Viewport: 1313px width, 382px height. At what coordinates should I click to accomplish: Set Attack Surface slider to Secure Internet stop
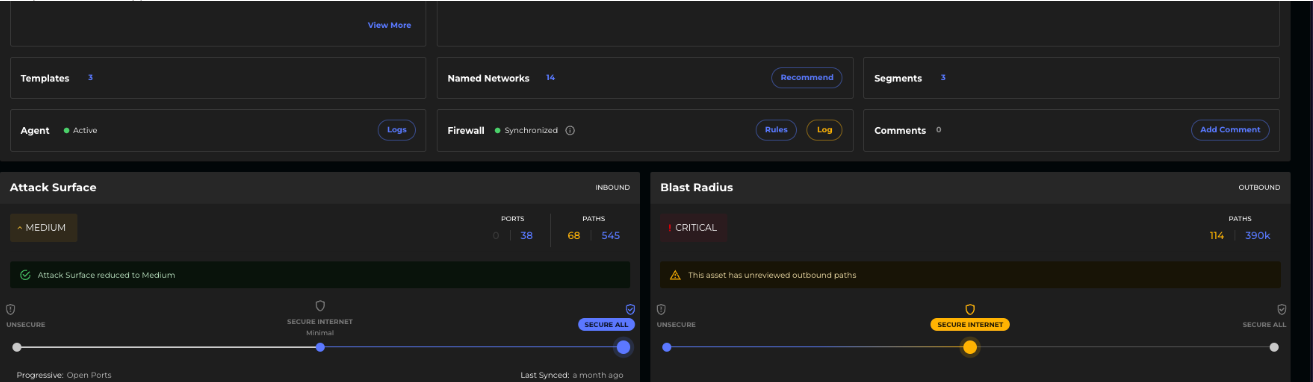(x=320, y=347)
